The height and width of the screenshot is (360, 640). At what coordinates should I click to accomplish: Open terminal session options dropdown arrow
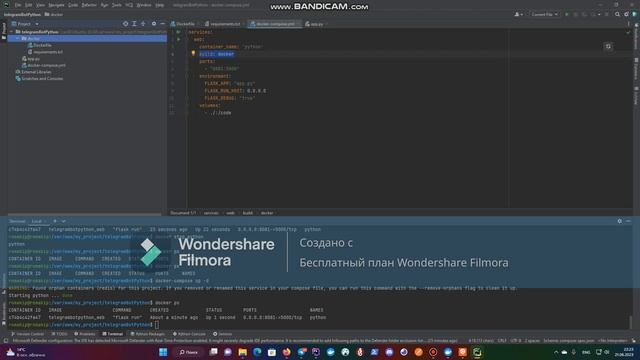click(64, 221)
